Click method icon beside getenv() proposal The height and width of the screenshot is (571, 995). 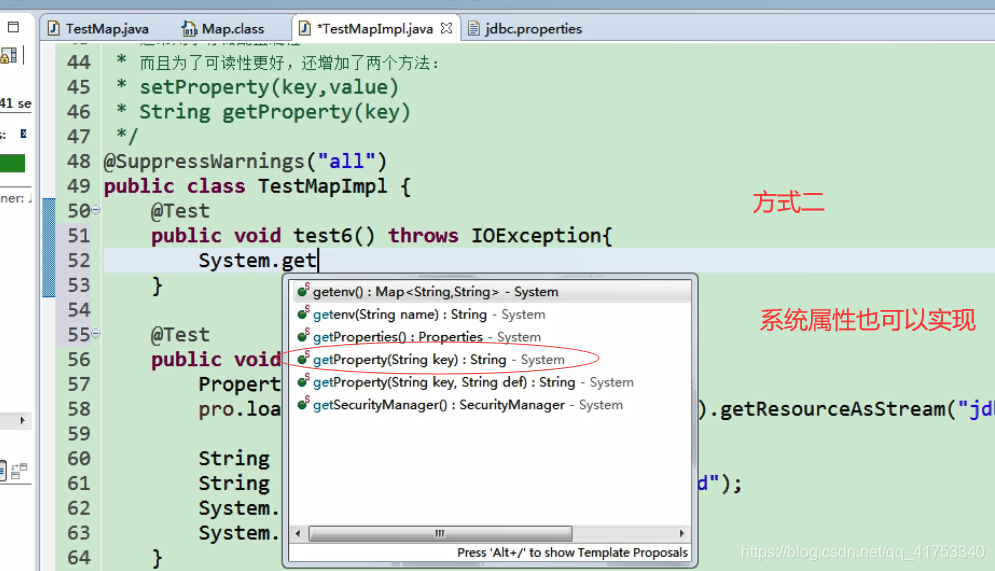pyautogui.click(x=303, y=292)
